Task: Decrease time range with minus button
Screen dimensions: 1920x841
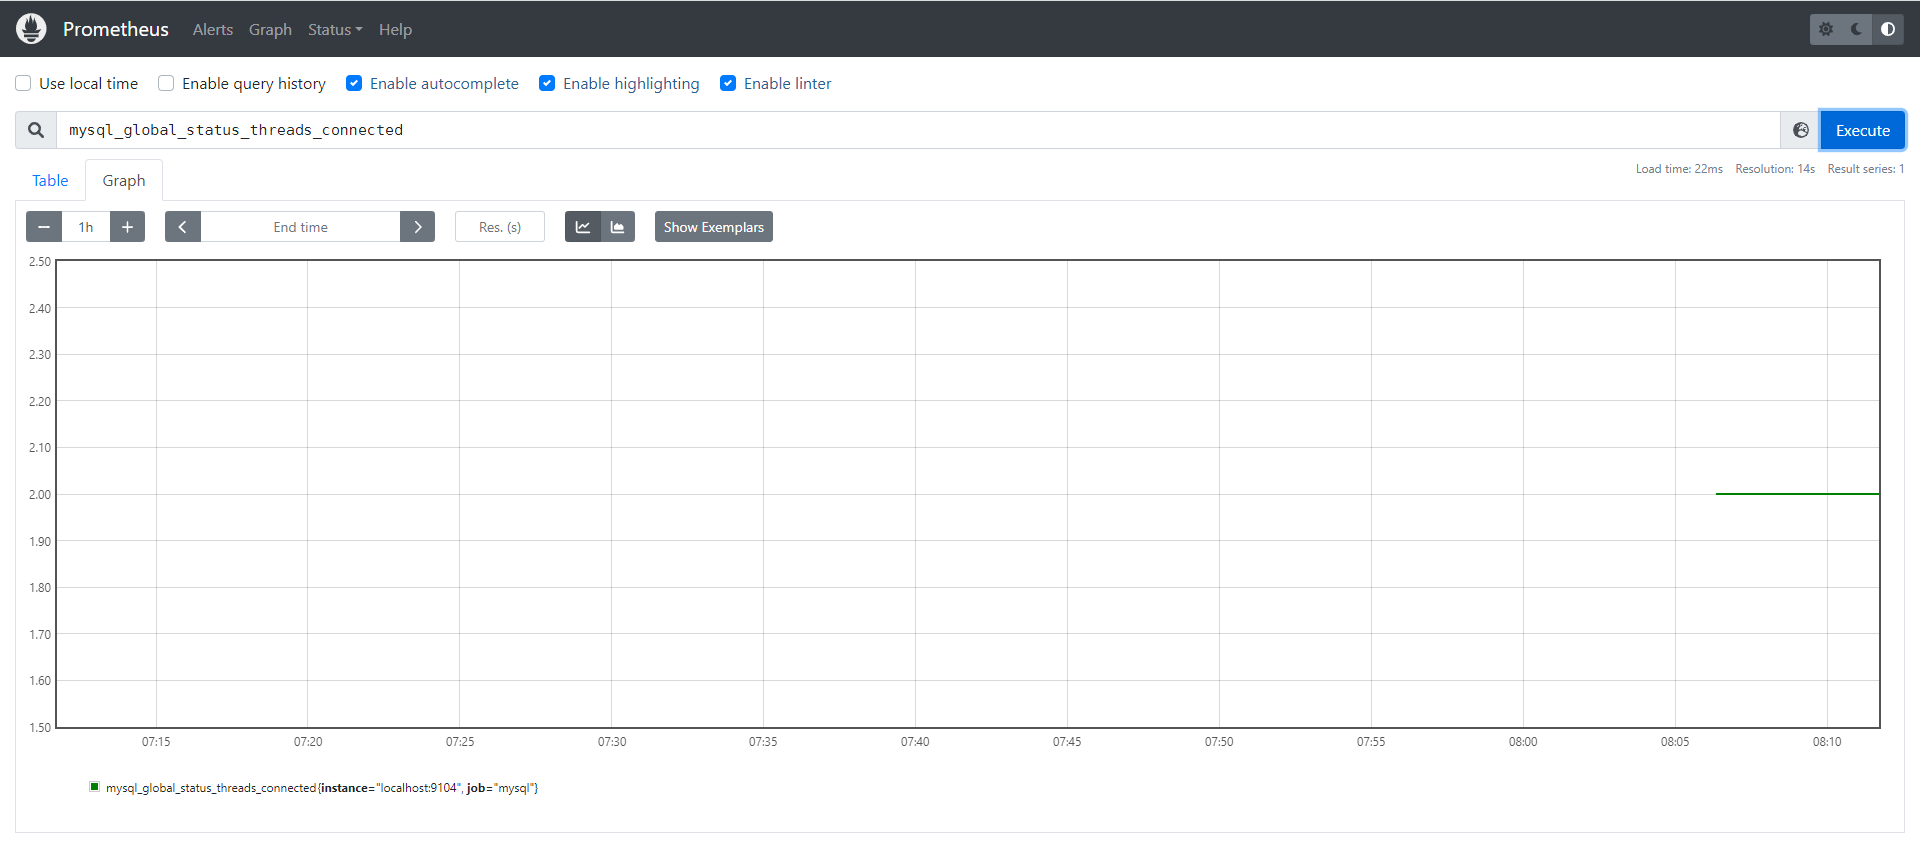Action: pos(44,227)
